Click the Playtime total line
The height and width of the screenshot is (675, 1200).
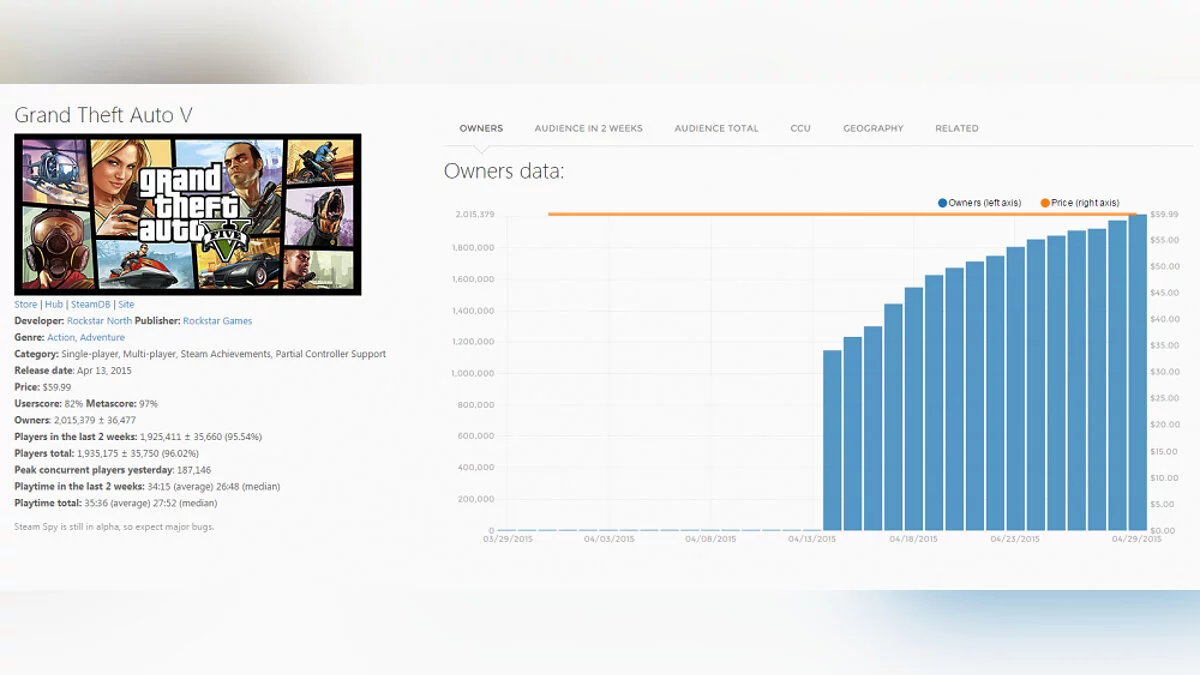[118, 503]
